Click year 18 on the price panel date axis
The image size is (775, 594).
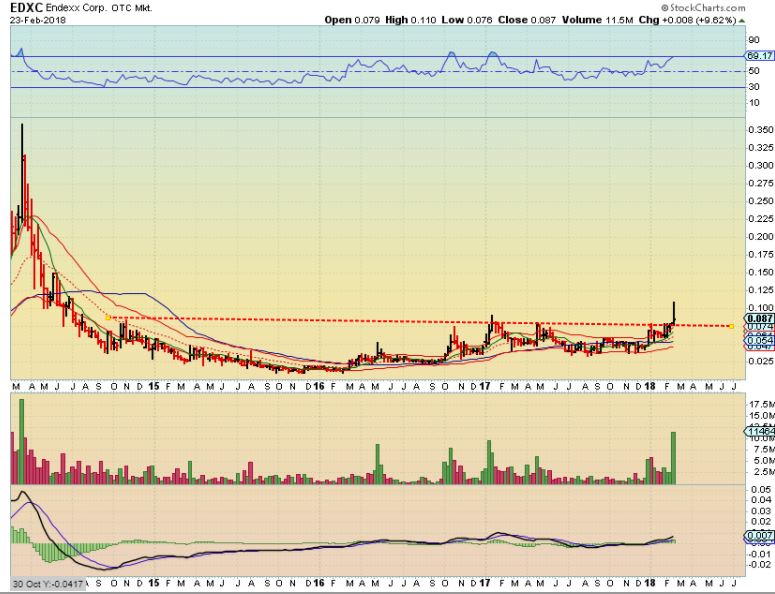(650, 386)
